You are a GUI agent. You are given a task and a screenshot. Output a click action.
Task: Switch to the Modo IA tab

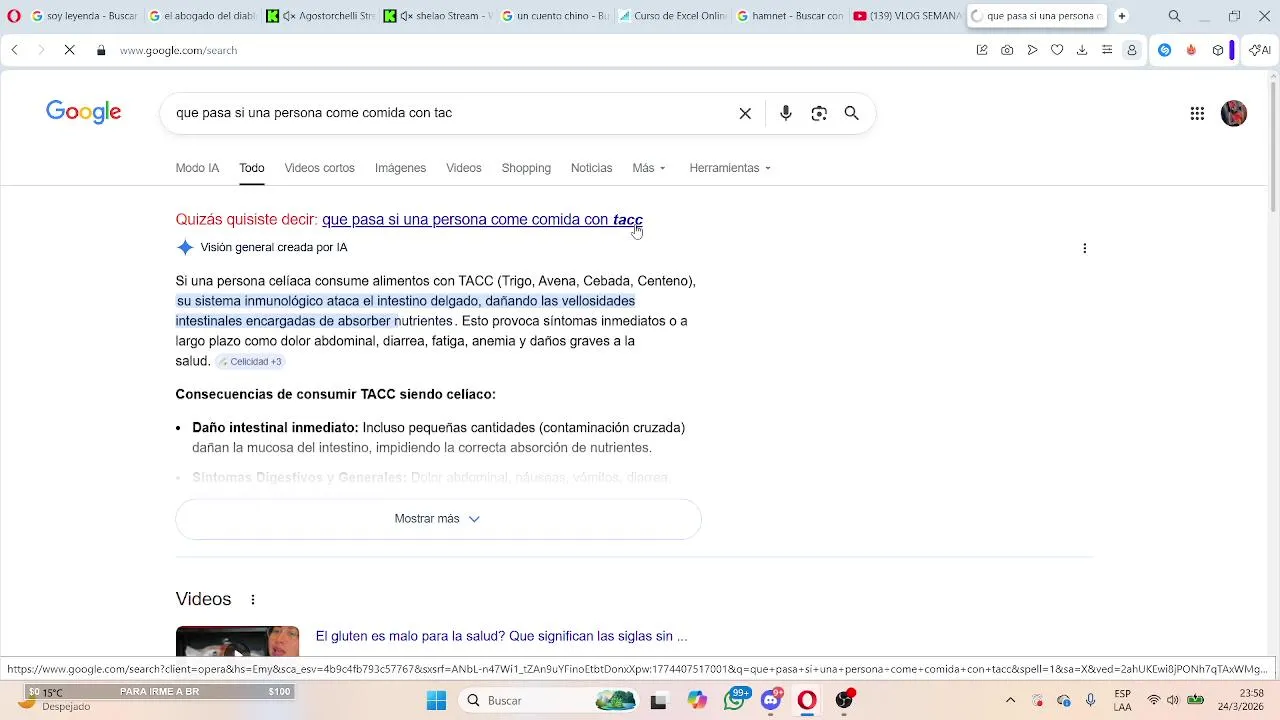click(x=197, y=168)
